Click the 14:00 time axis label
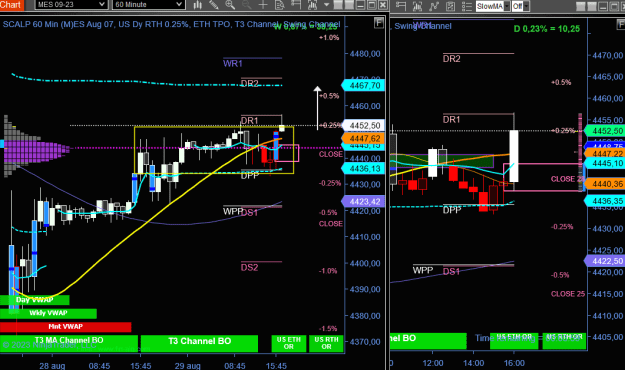The image size is (625, 370). pos(474,363)
